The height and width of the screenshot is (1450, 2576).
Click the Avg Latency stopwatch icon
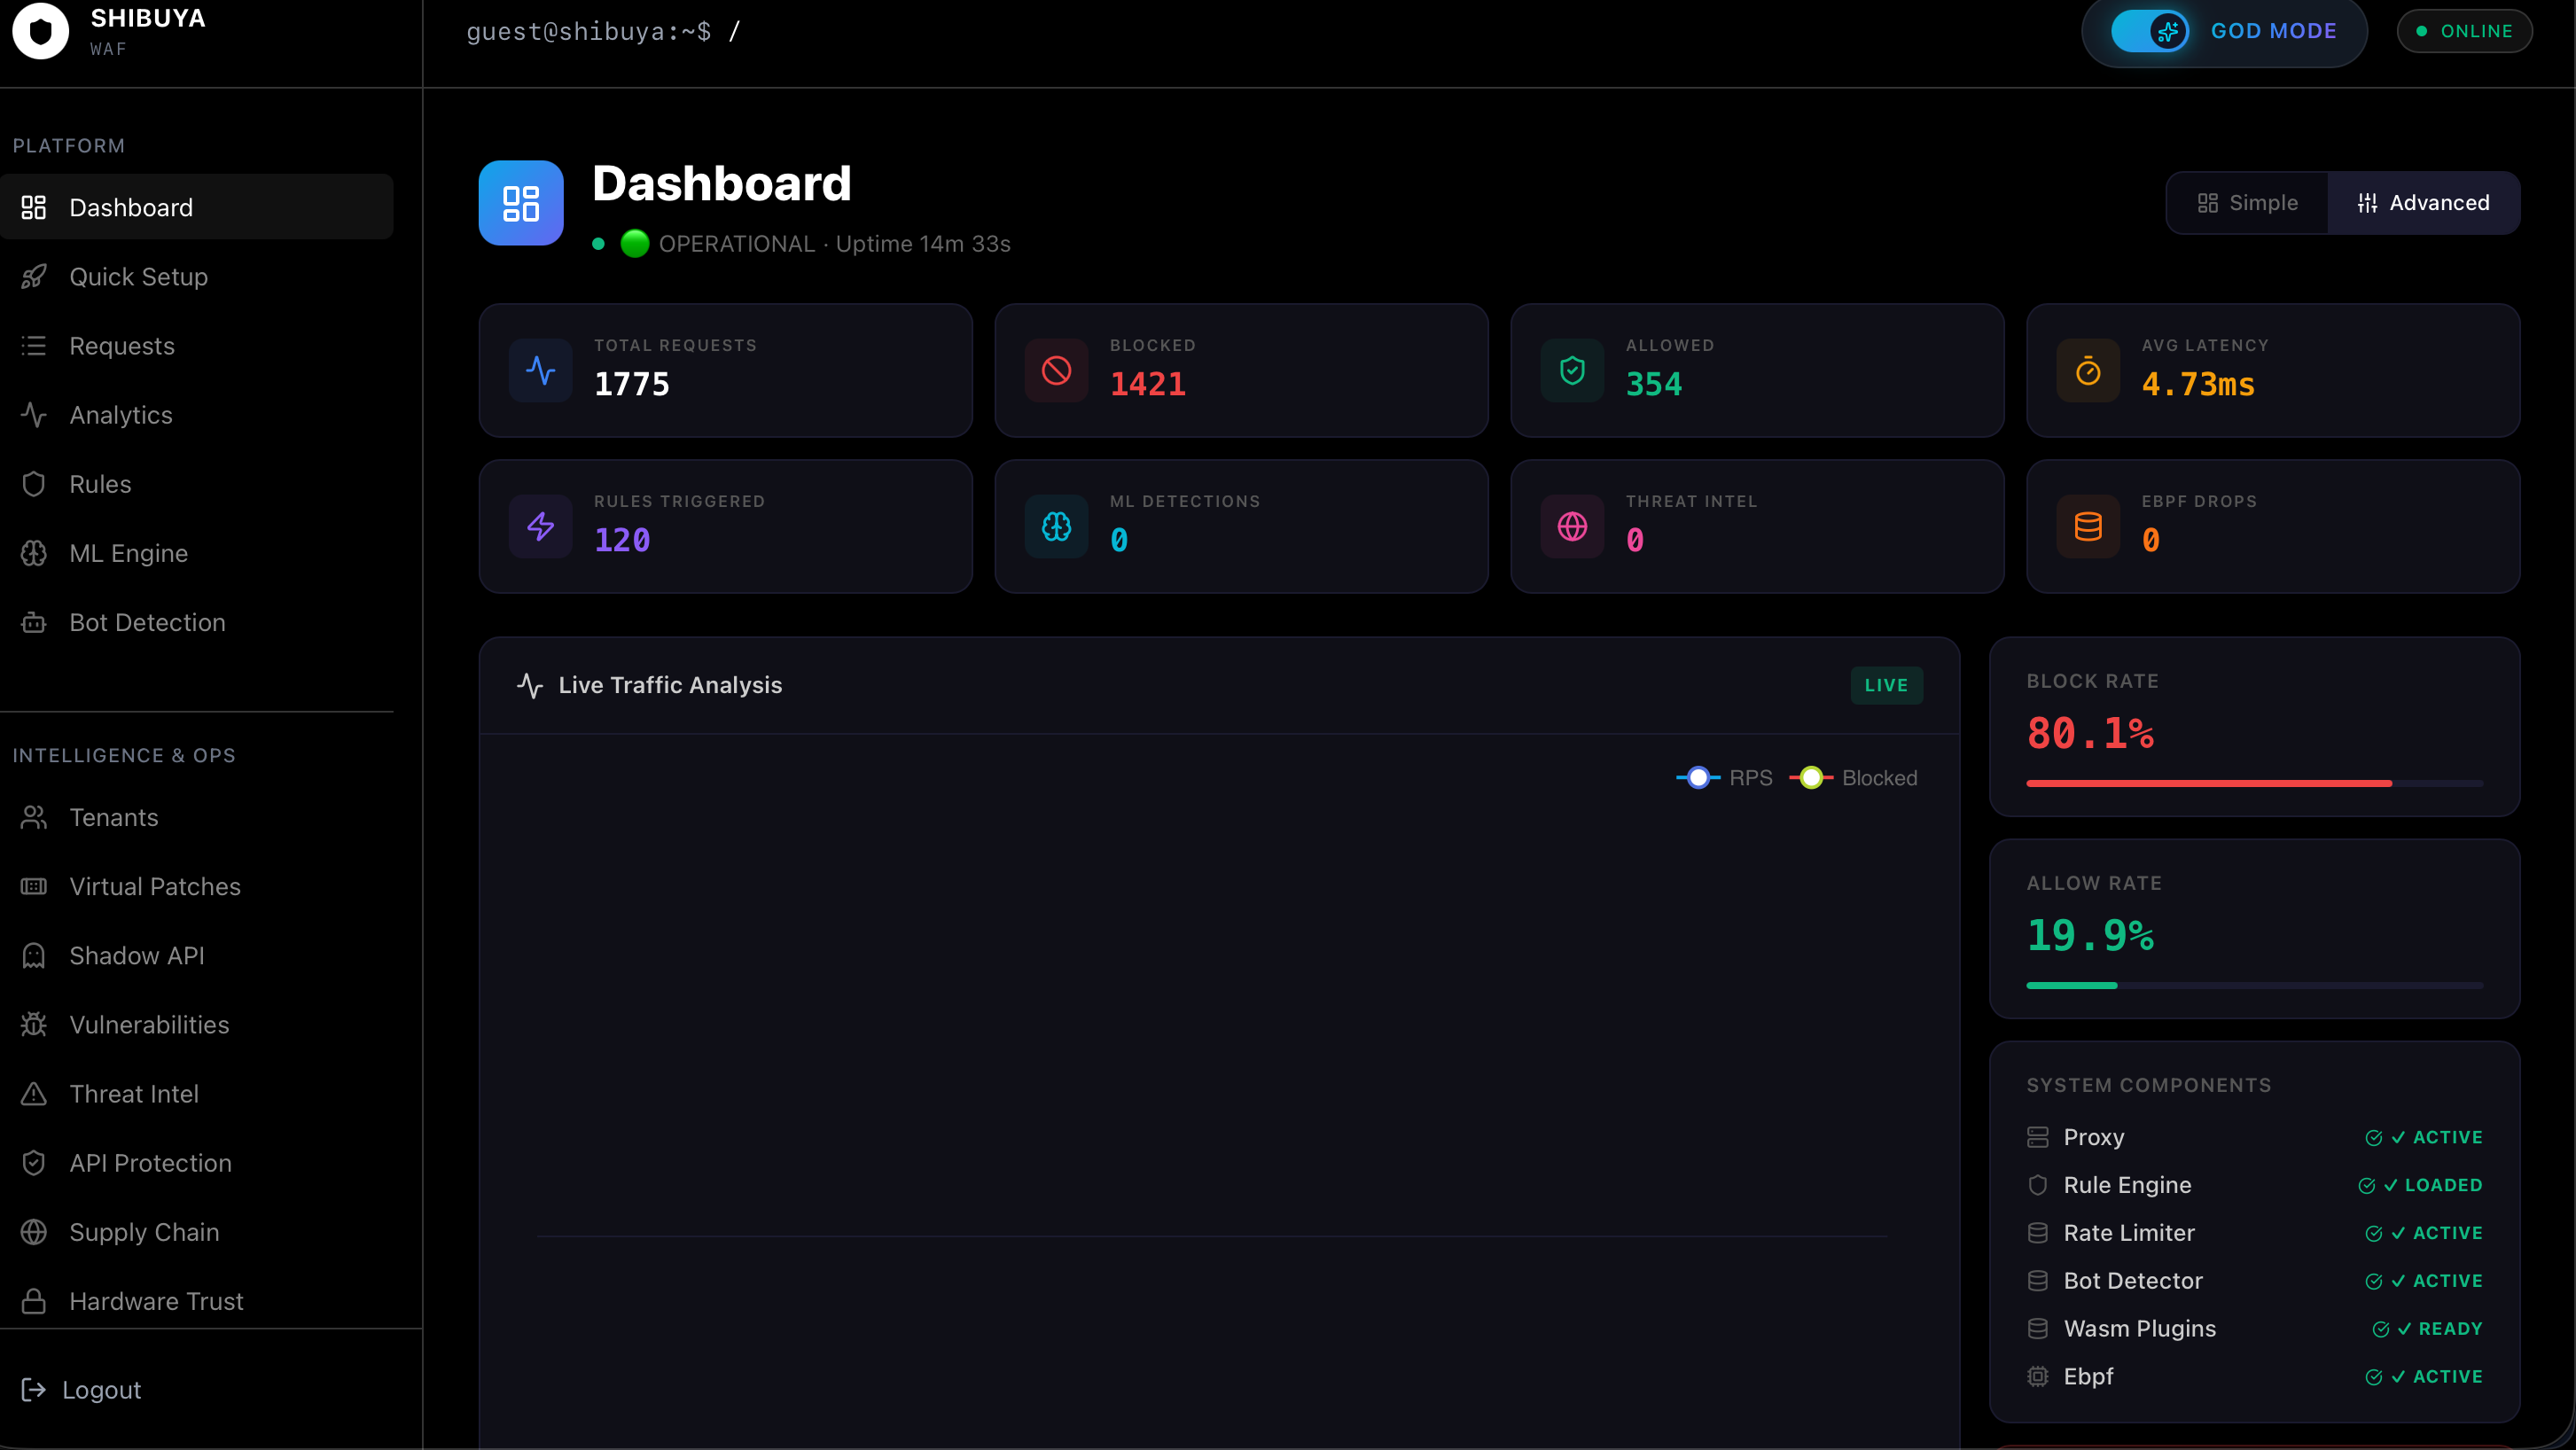tap(2088, 371)
